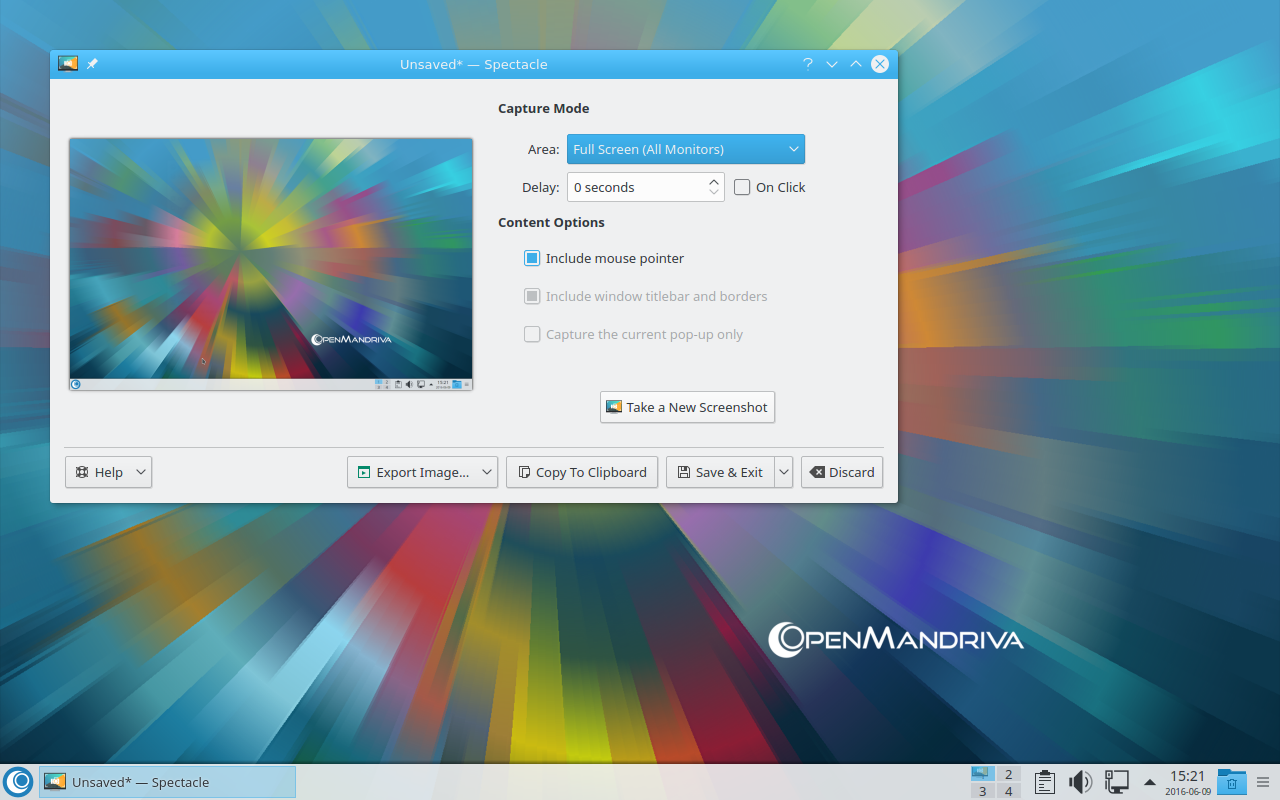The height and width of the screenshot is (800, 1280).
Task: Click the question mark help icon in title bar
Action: click(x=808, y=64)
